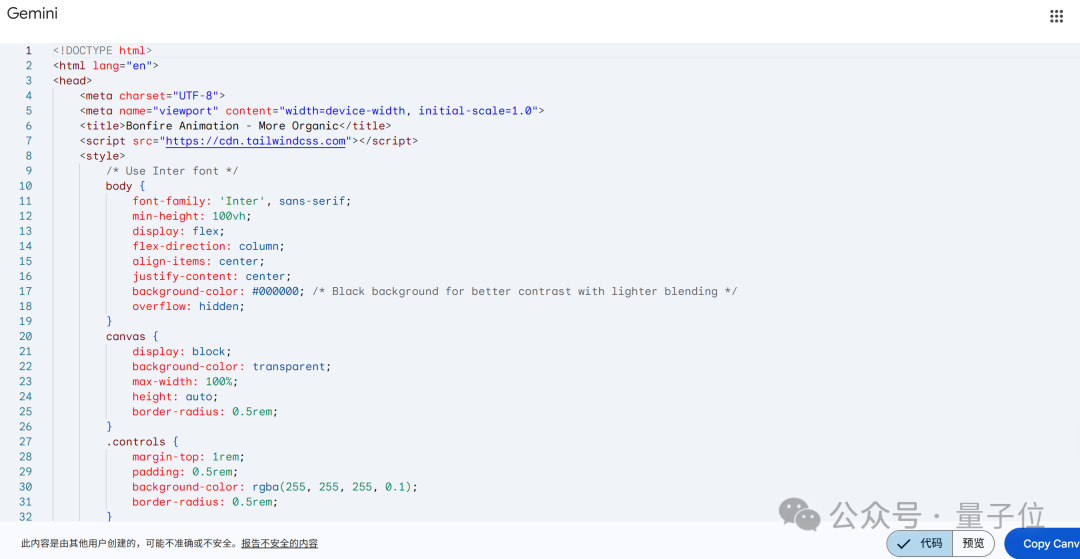Screen dimensions: 1080x559
Task: Click line number 27 in the gutter
Action: click(x=25, y=441)
